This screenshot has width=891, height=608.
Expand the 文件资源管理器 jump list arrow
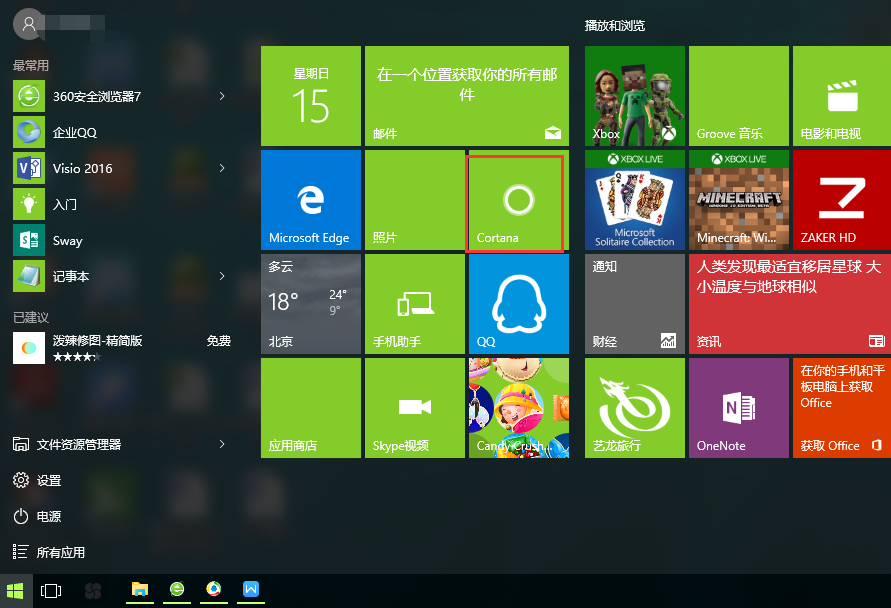pos(222,444)
